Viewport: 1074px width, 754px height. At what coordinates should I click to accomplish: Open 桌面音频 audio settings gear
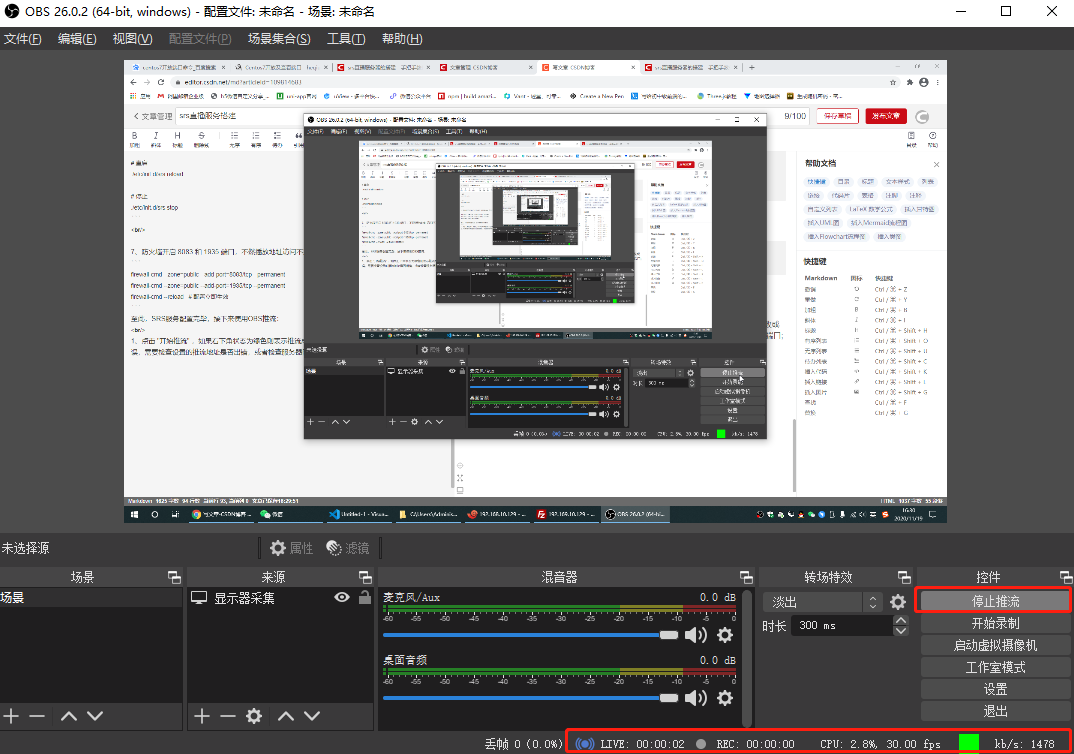(725, 698)
